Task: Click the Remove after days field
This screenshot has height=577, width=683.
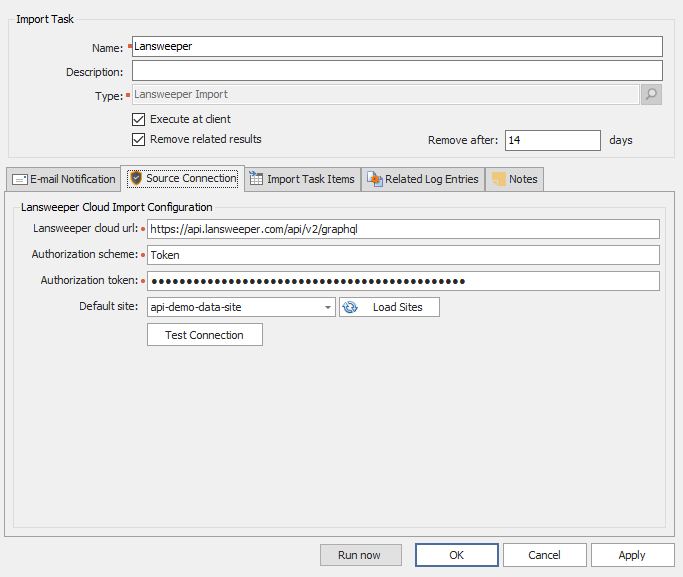Action: (x=553, y=140)
